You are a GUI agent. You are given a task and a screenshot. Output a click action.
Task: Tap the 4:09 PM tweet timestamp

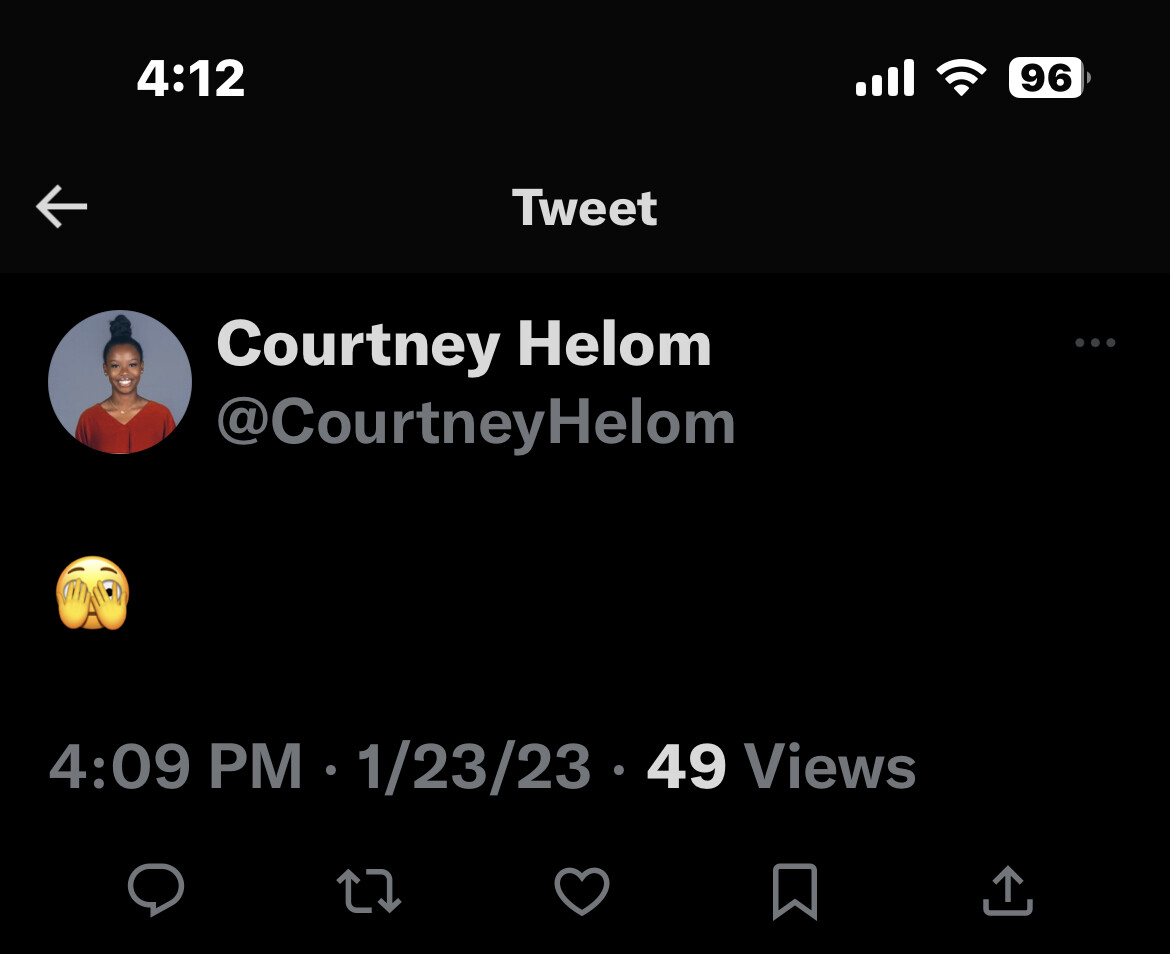[176, 768]
